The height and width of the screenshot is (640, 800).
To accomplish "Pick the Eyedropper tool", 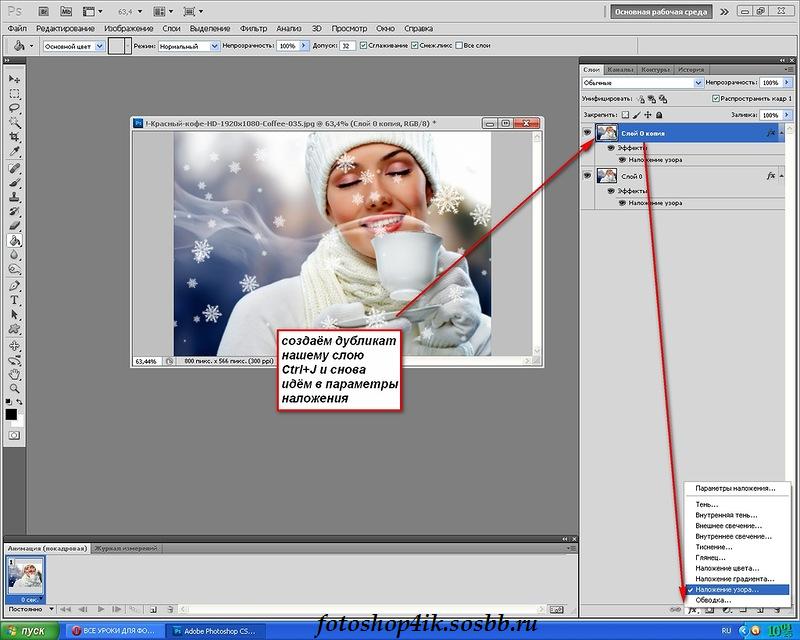I will pyautogui.click(x=14, y=152).
